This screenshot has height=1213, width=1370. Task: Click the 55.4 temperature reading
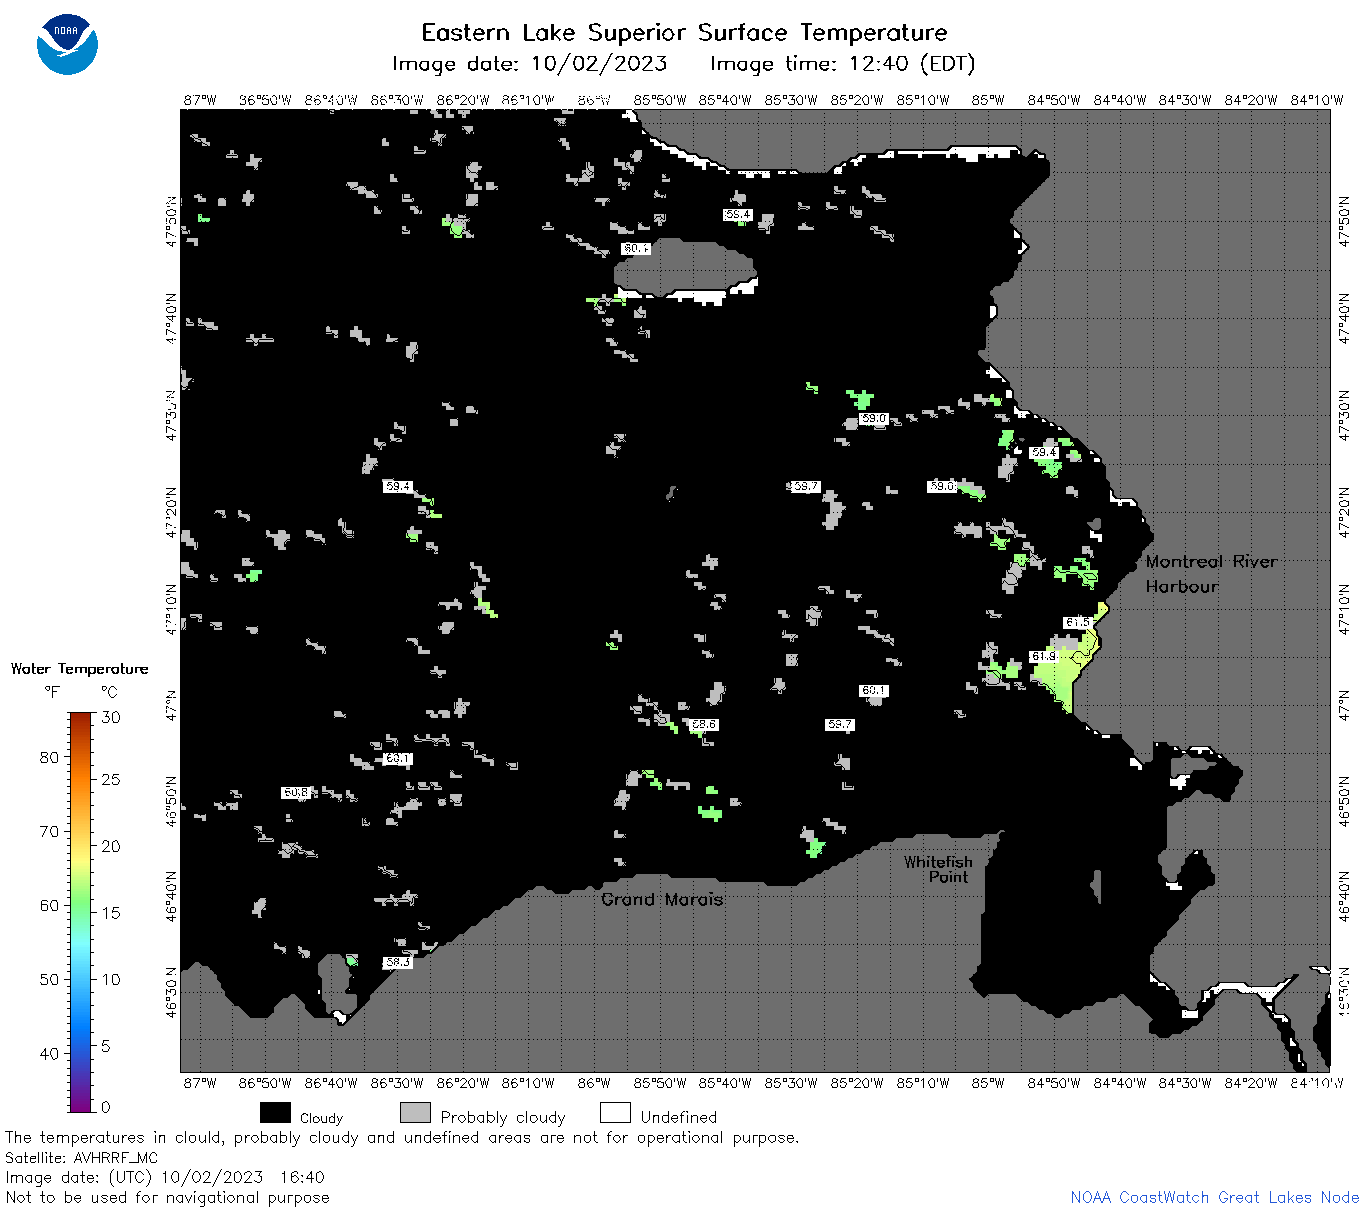tap(737, 215)
